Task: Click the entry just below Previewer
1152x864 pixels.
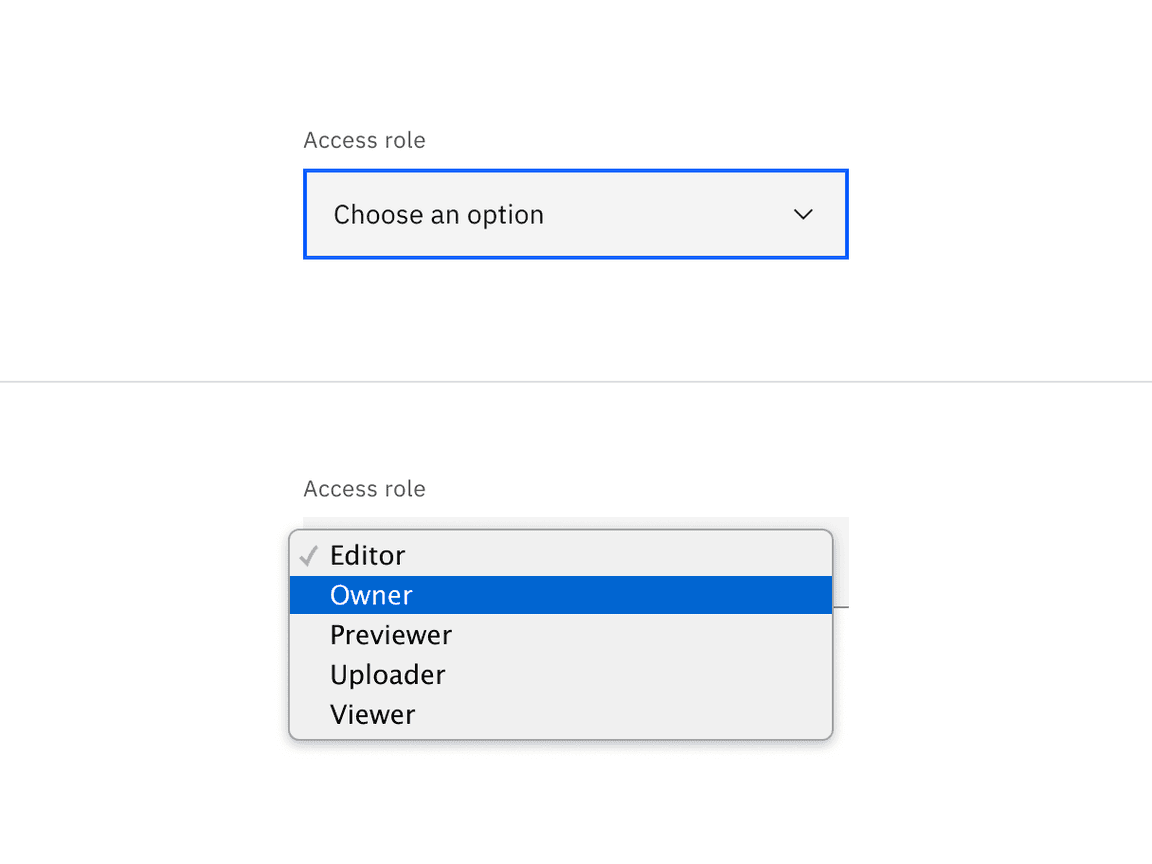Action: tap(388, 675)
